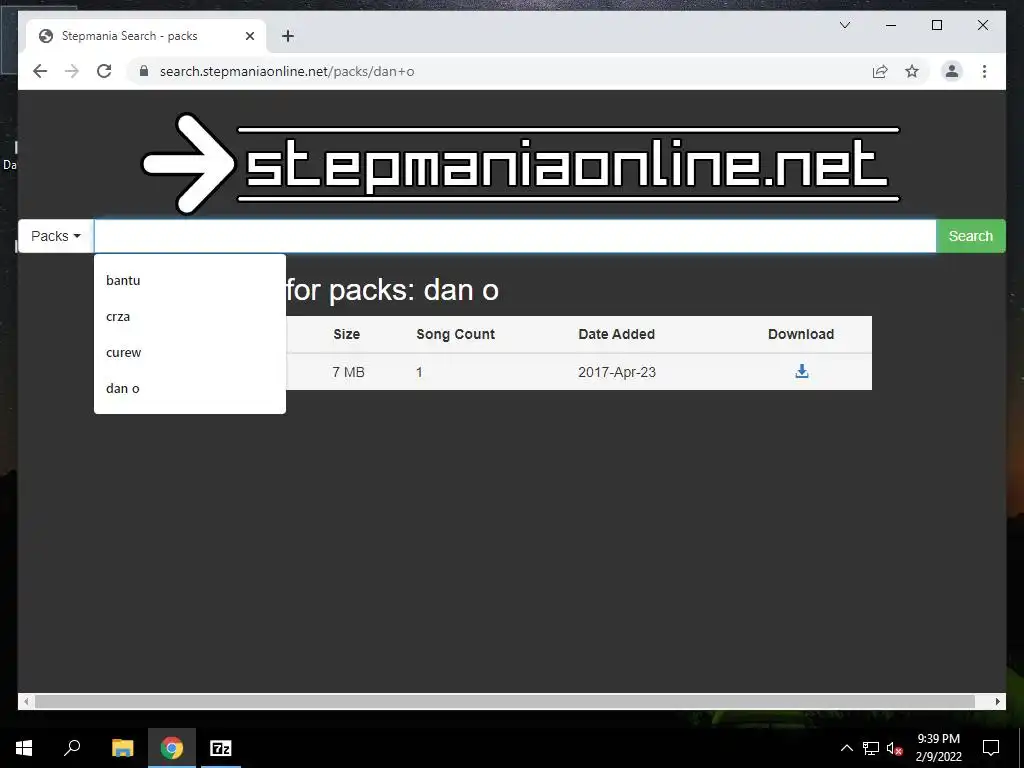Reload the Stepmania Search page
Screen dimensions: 1024x768
click(104, 71)
